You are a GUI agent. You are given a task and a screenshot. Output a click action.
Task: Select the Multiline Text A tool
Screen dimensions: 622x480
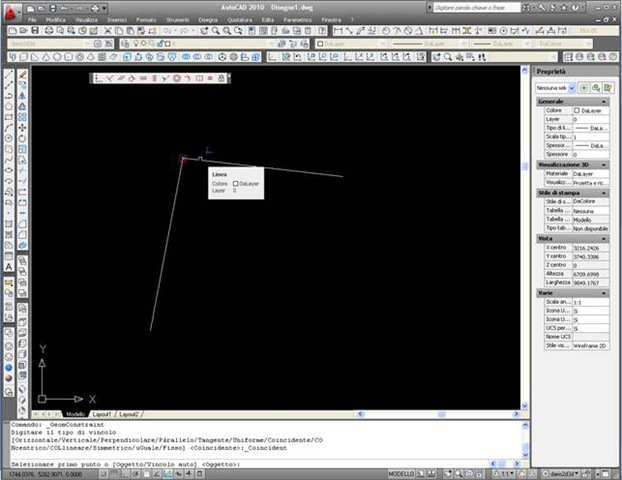9,267
